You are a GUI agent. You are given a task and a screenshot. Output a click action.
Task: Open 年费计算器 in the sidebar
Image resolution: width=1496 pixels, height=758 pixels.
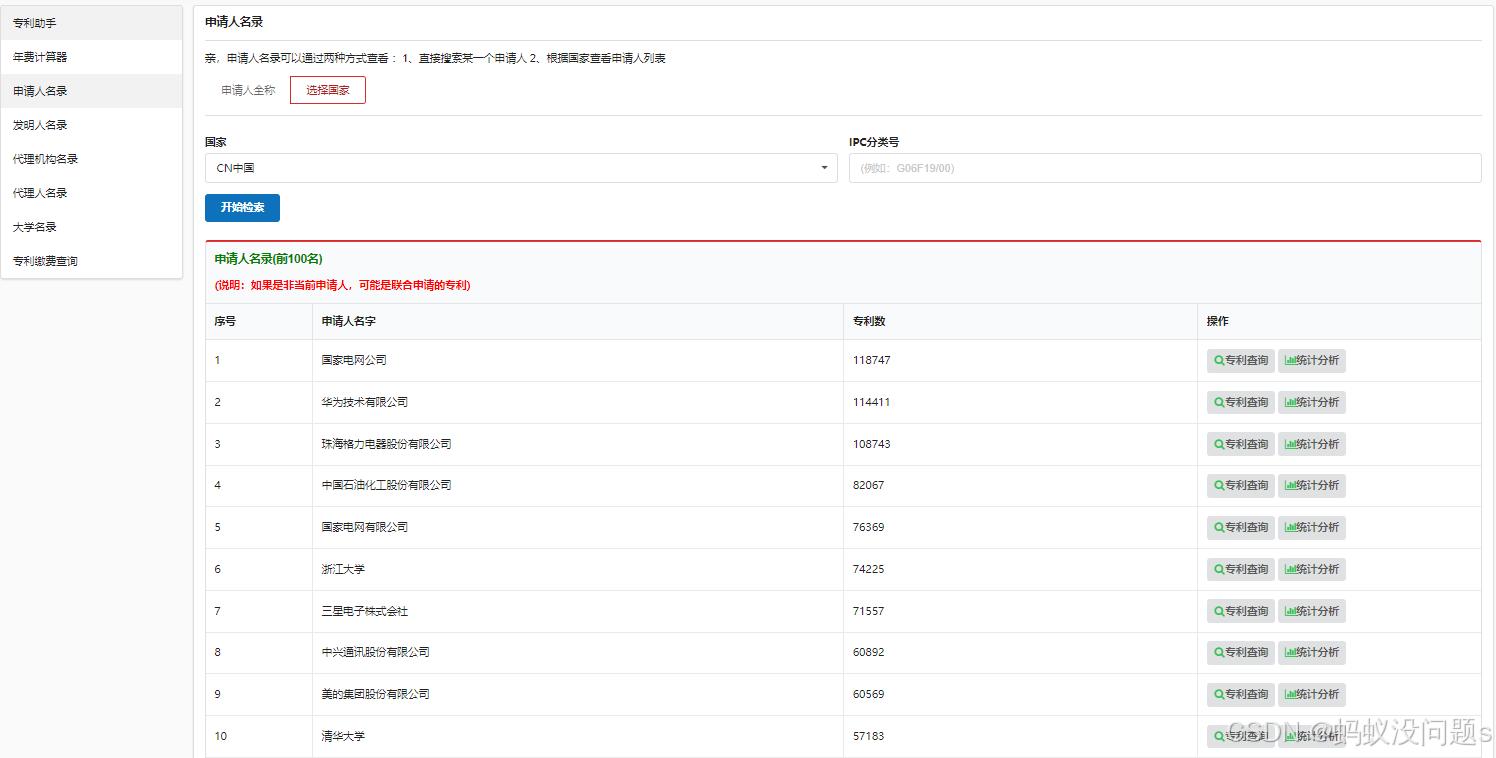[x=91, y=57]
